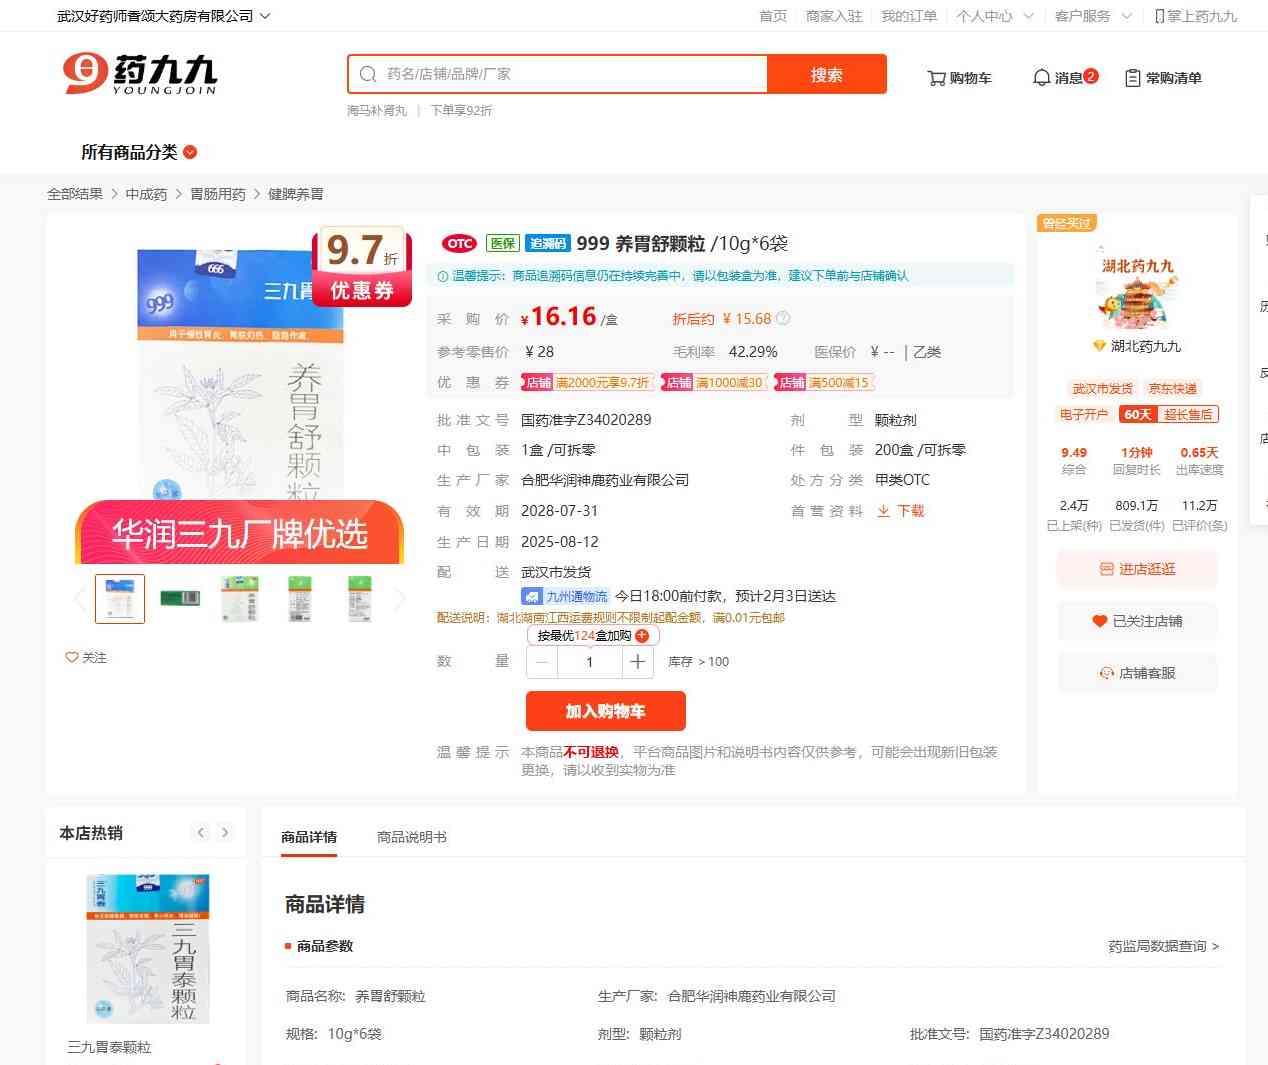1268x1065 pixels.
Task: Click the 加入购物车 button
Action: click(605, 711)
